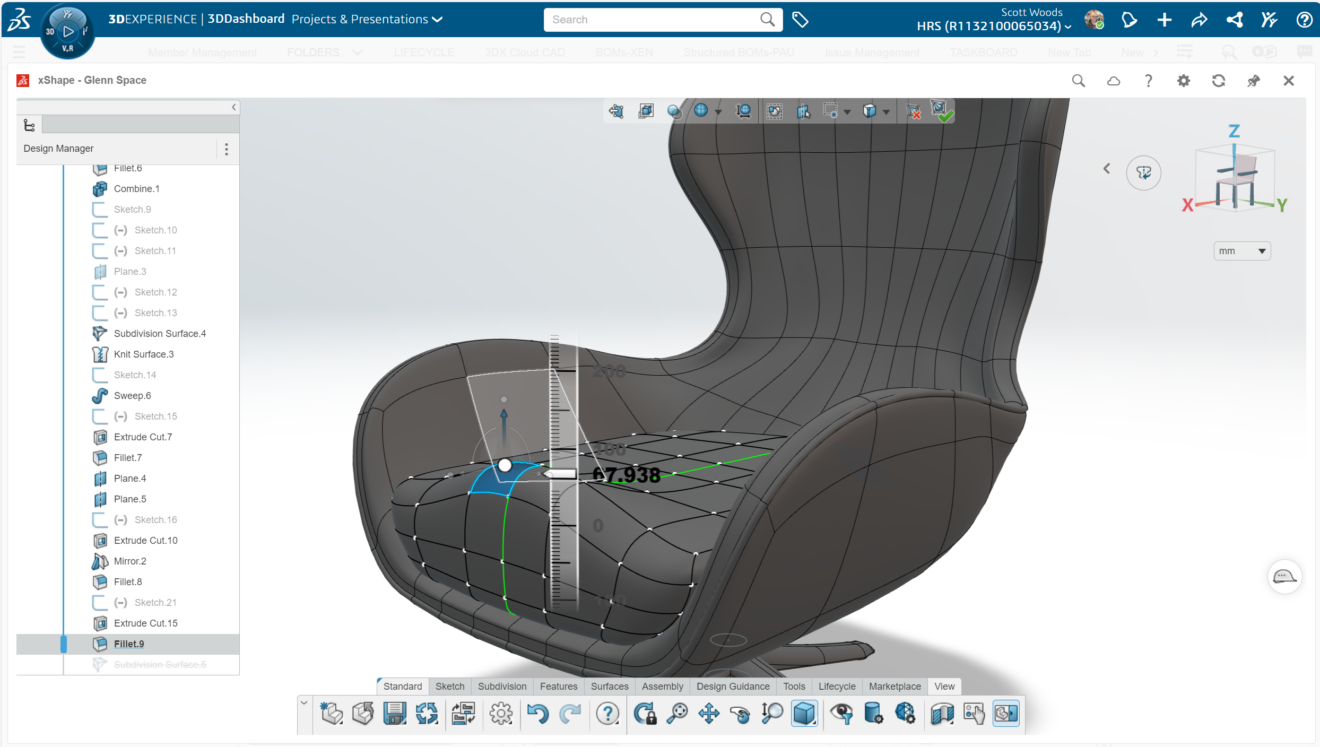Click the Undo icon in the Standard toolbar
The image size is (1320, 747).
tap(539, 713)
